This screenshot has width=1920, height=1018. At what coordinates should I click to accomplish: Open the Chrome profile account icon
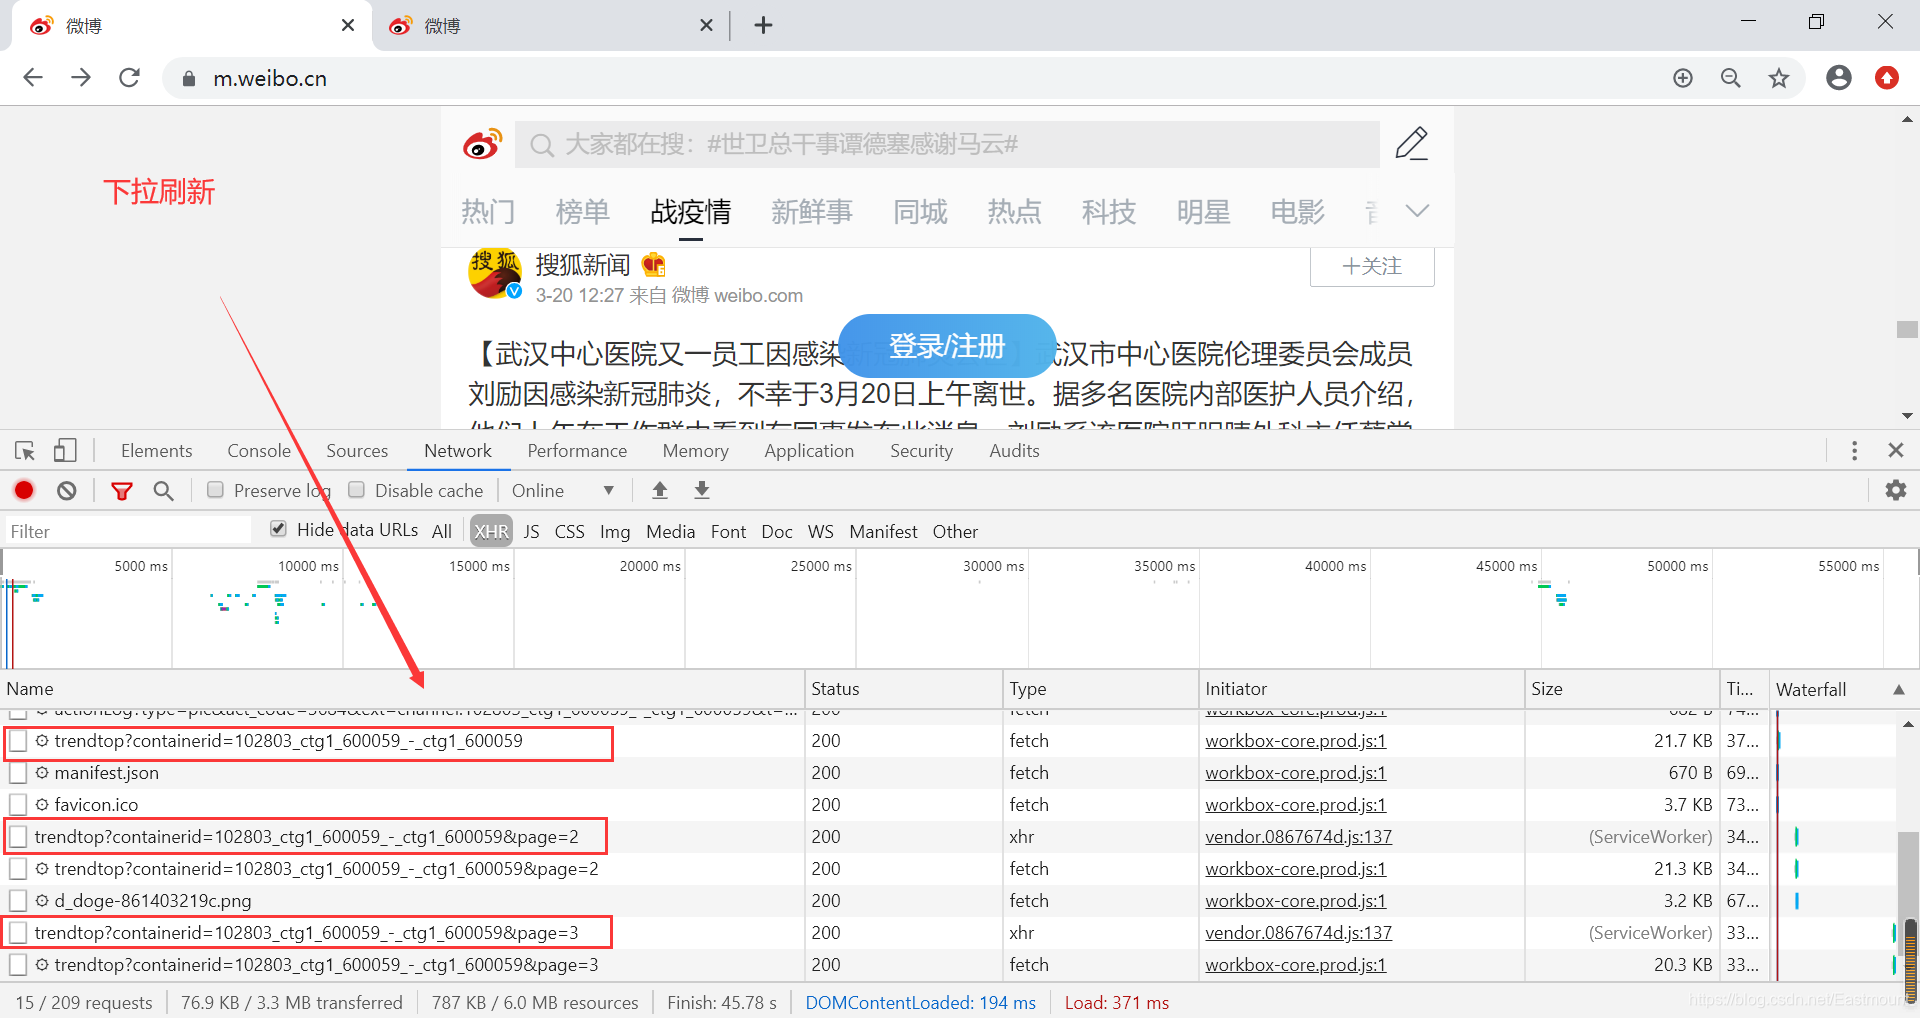pos(1838,78)
